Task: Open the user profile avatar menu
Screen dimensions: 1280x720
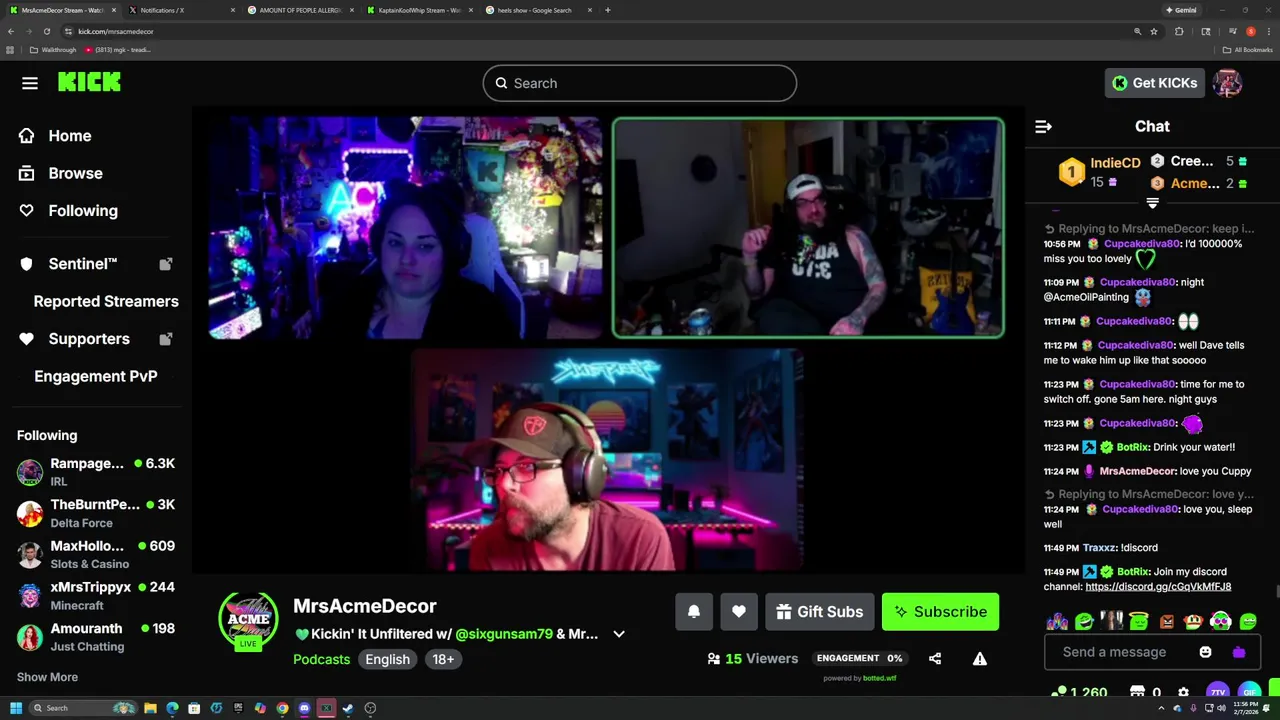Action: 1227,83
